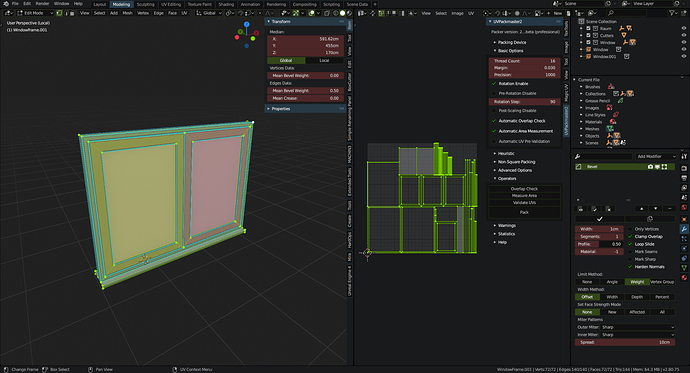Expand Materials in Current File tree

point(581,122)
